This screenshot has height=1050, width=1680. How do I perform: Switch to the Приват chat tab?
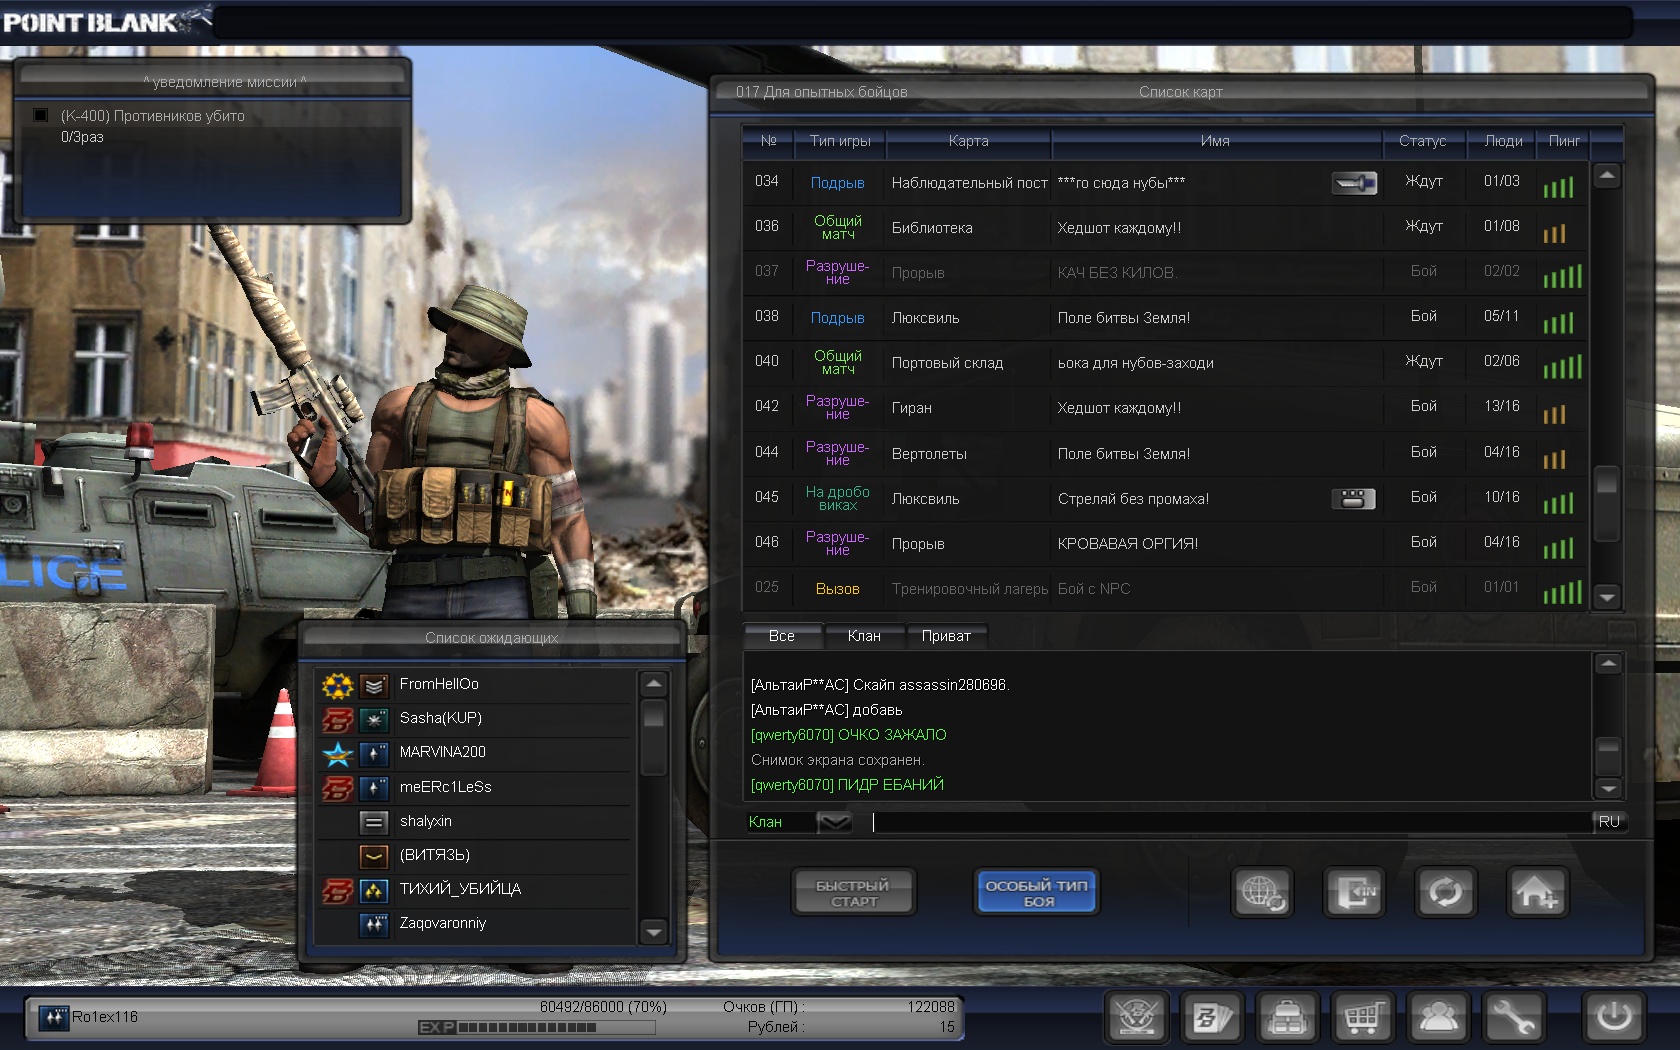coord(946,636)
